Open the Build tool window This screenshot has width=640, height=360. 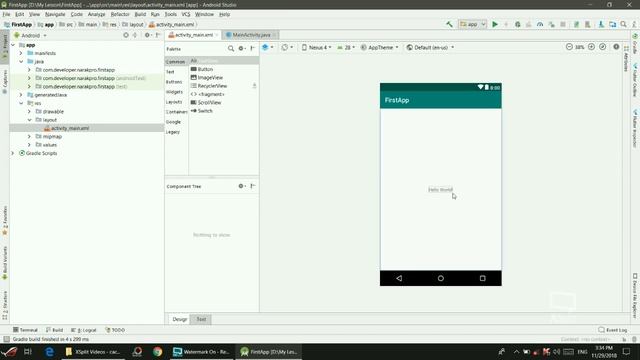(54, 330)
